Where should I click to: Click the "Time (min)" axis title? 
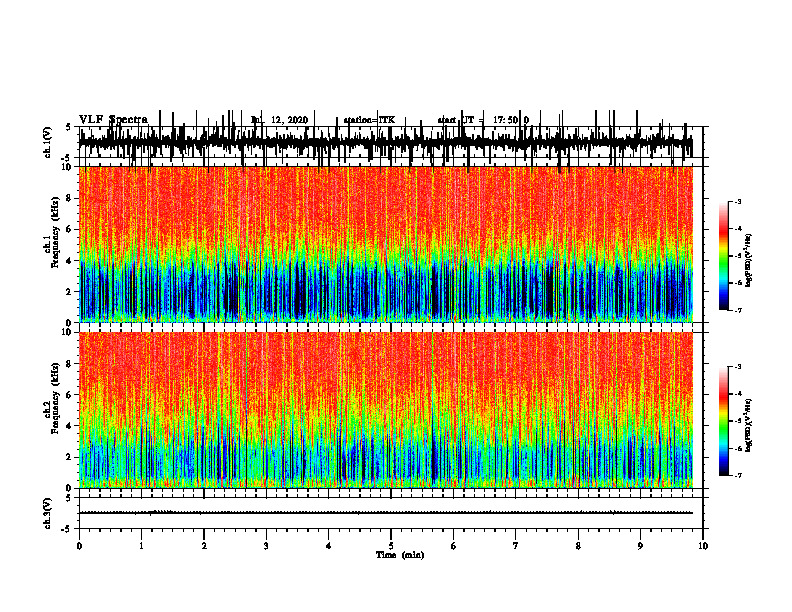(400, 555)
